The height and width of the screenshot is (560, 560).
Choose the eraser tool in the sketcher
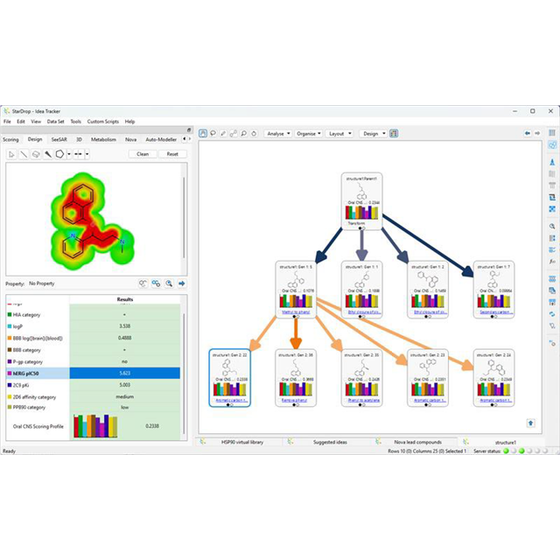(x=36, y=154)
